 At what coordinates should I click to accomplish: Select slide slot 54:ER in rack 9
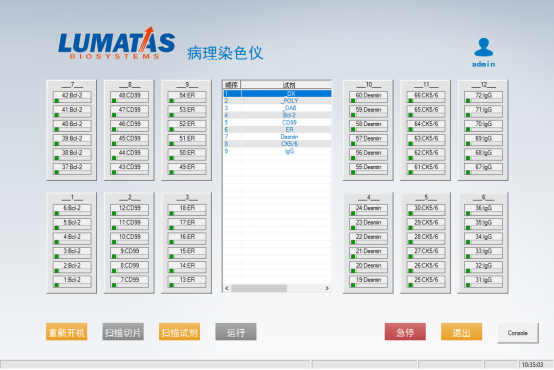[187, 96]
